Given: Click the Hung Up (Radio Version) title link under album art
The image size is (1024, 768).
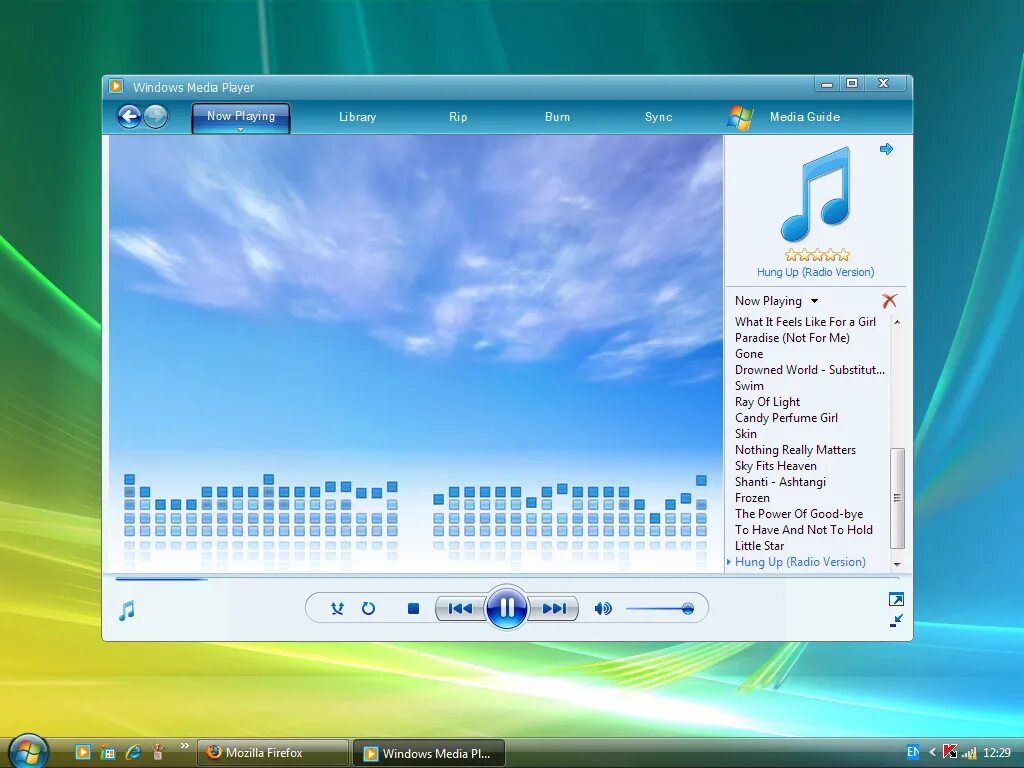Looking at the screenshot, I should click(815, 272).
